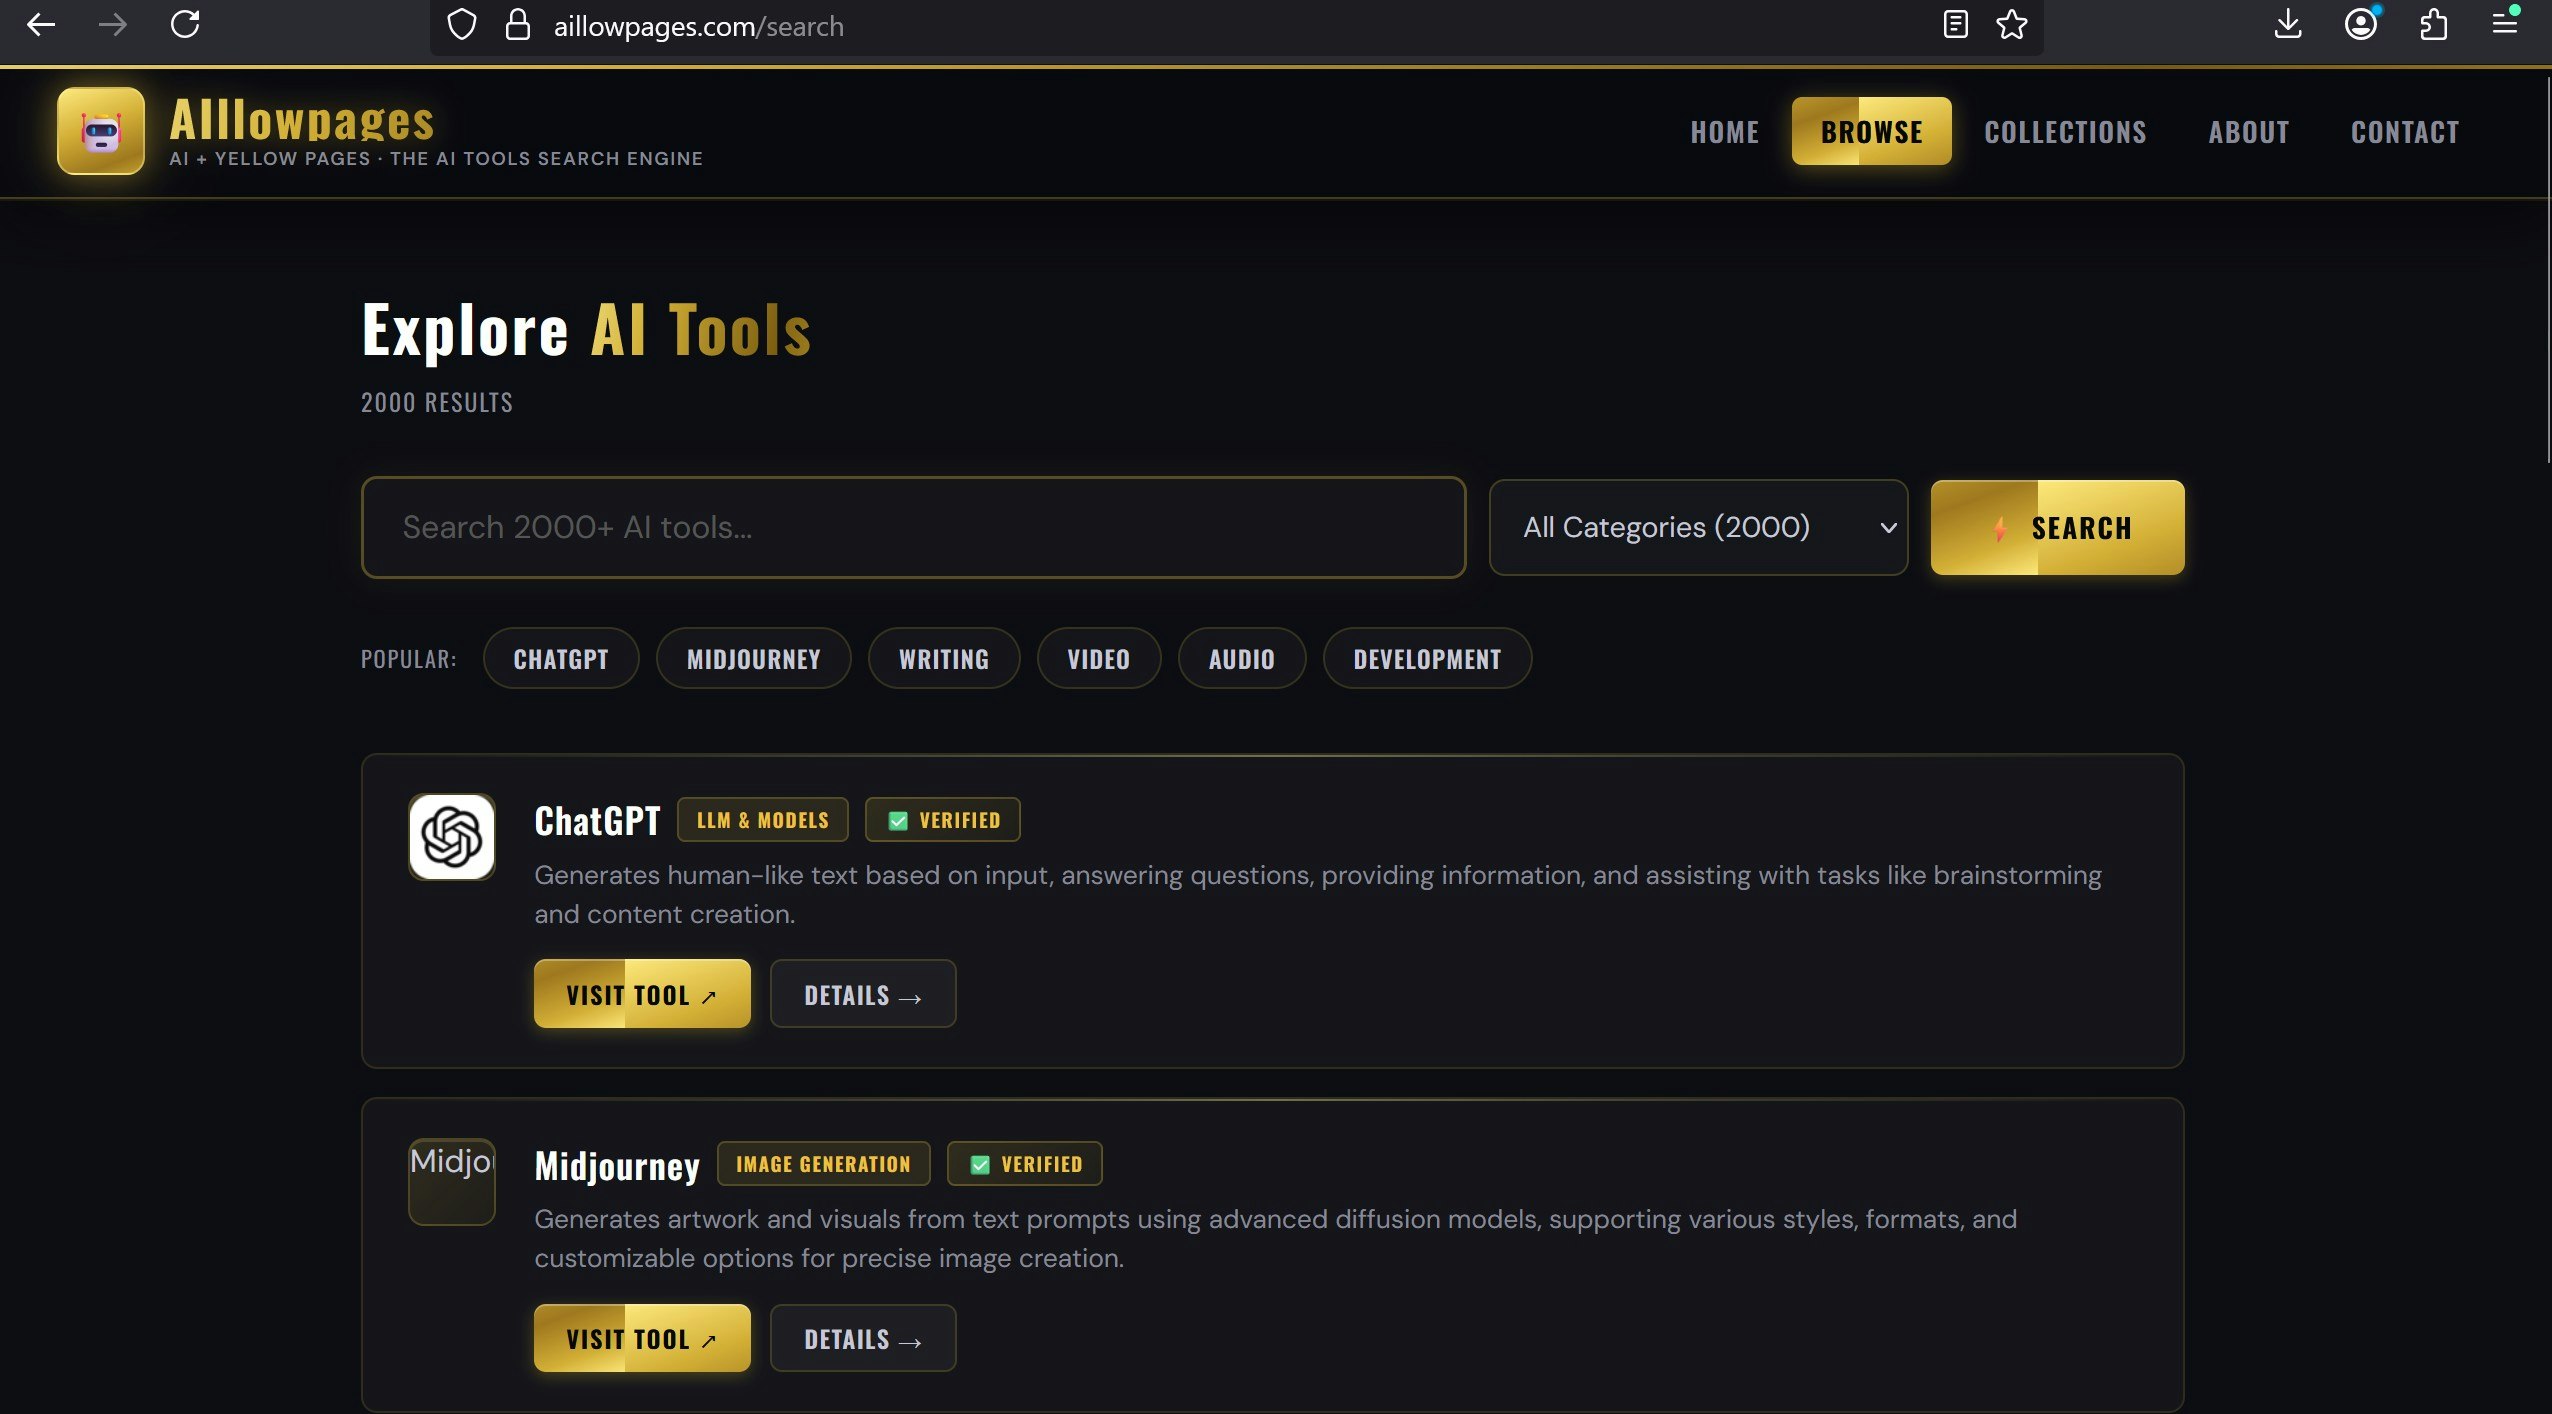Bookmark this page with the star icon
This screenshot has height=1414, width=2552.
tap(2011, 25)
